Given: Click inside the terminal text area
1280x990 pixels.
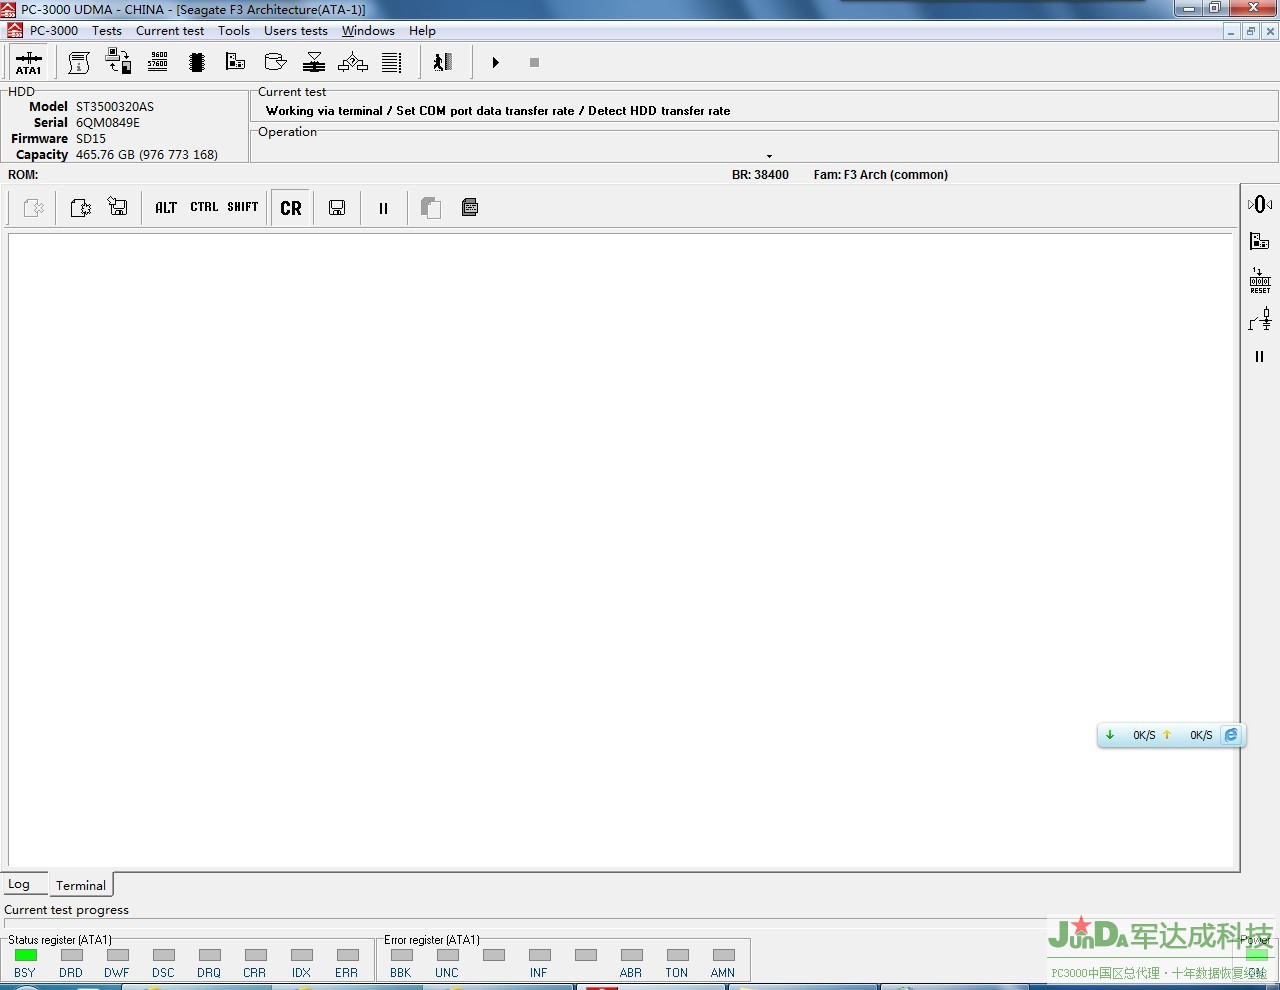Looking at the screenshot, I should click(x=621, y=550).
